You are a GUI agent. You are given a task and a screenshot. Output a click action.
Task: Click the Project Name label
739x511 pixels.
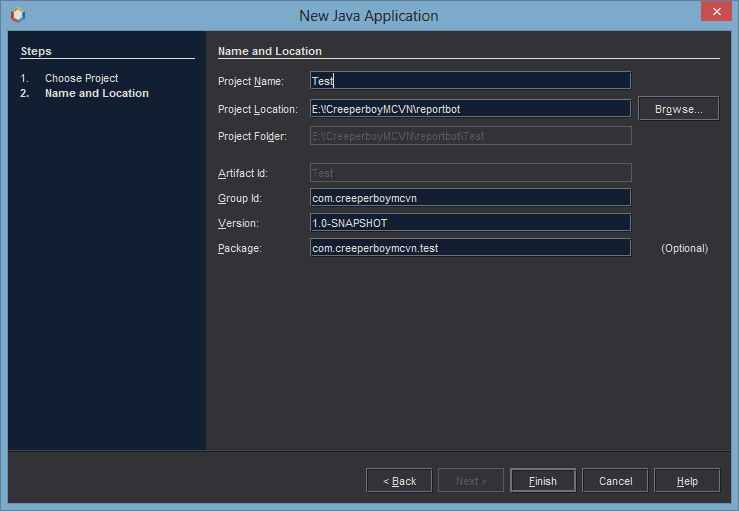251,81
